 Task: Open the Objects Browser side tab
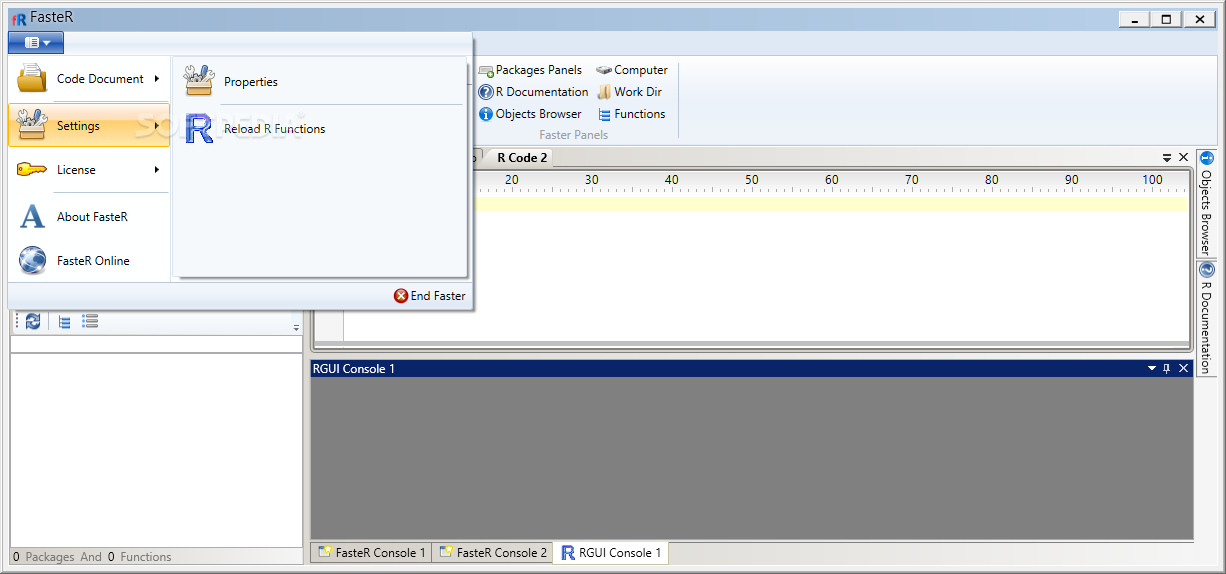pos(1206,203)
